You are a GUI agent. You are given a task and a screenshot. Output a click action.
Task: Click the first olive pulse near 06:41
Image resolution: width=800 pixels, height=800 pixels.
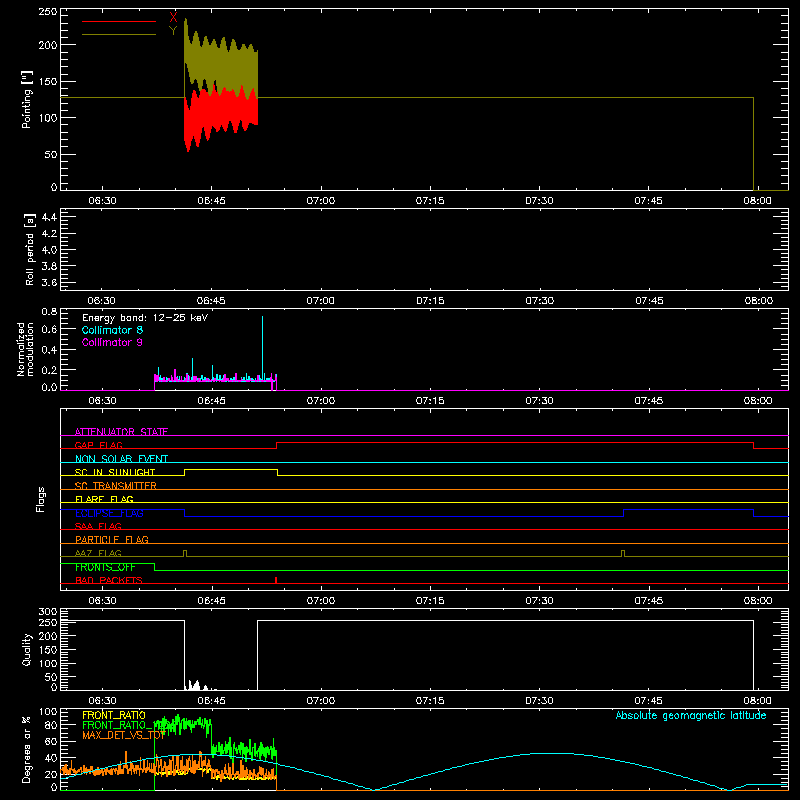coord(185,553)
